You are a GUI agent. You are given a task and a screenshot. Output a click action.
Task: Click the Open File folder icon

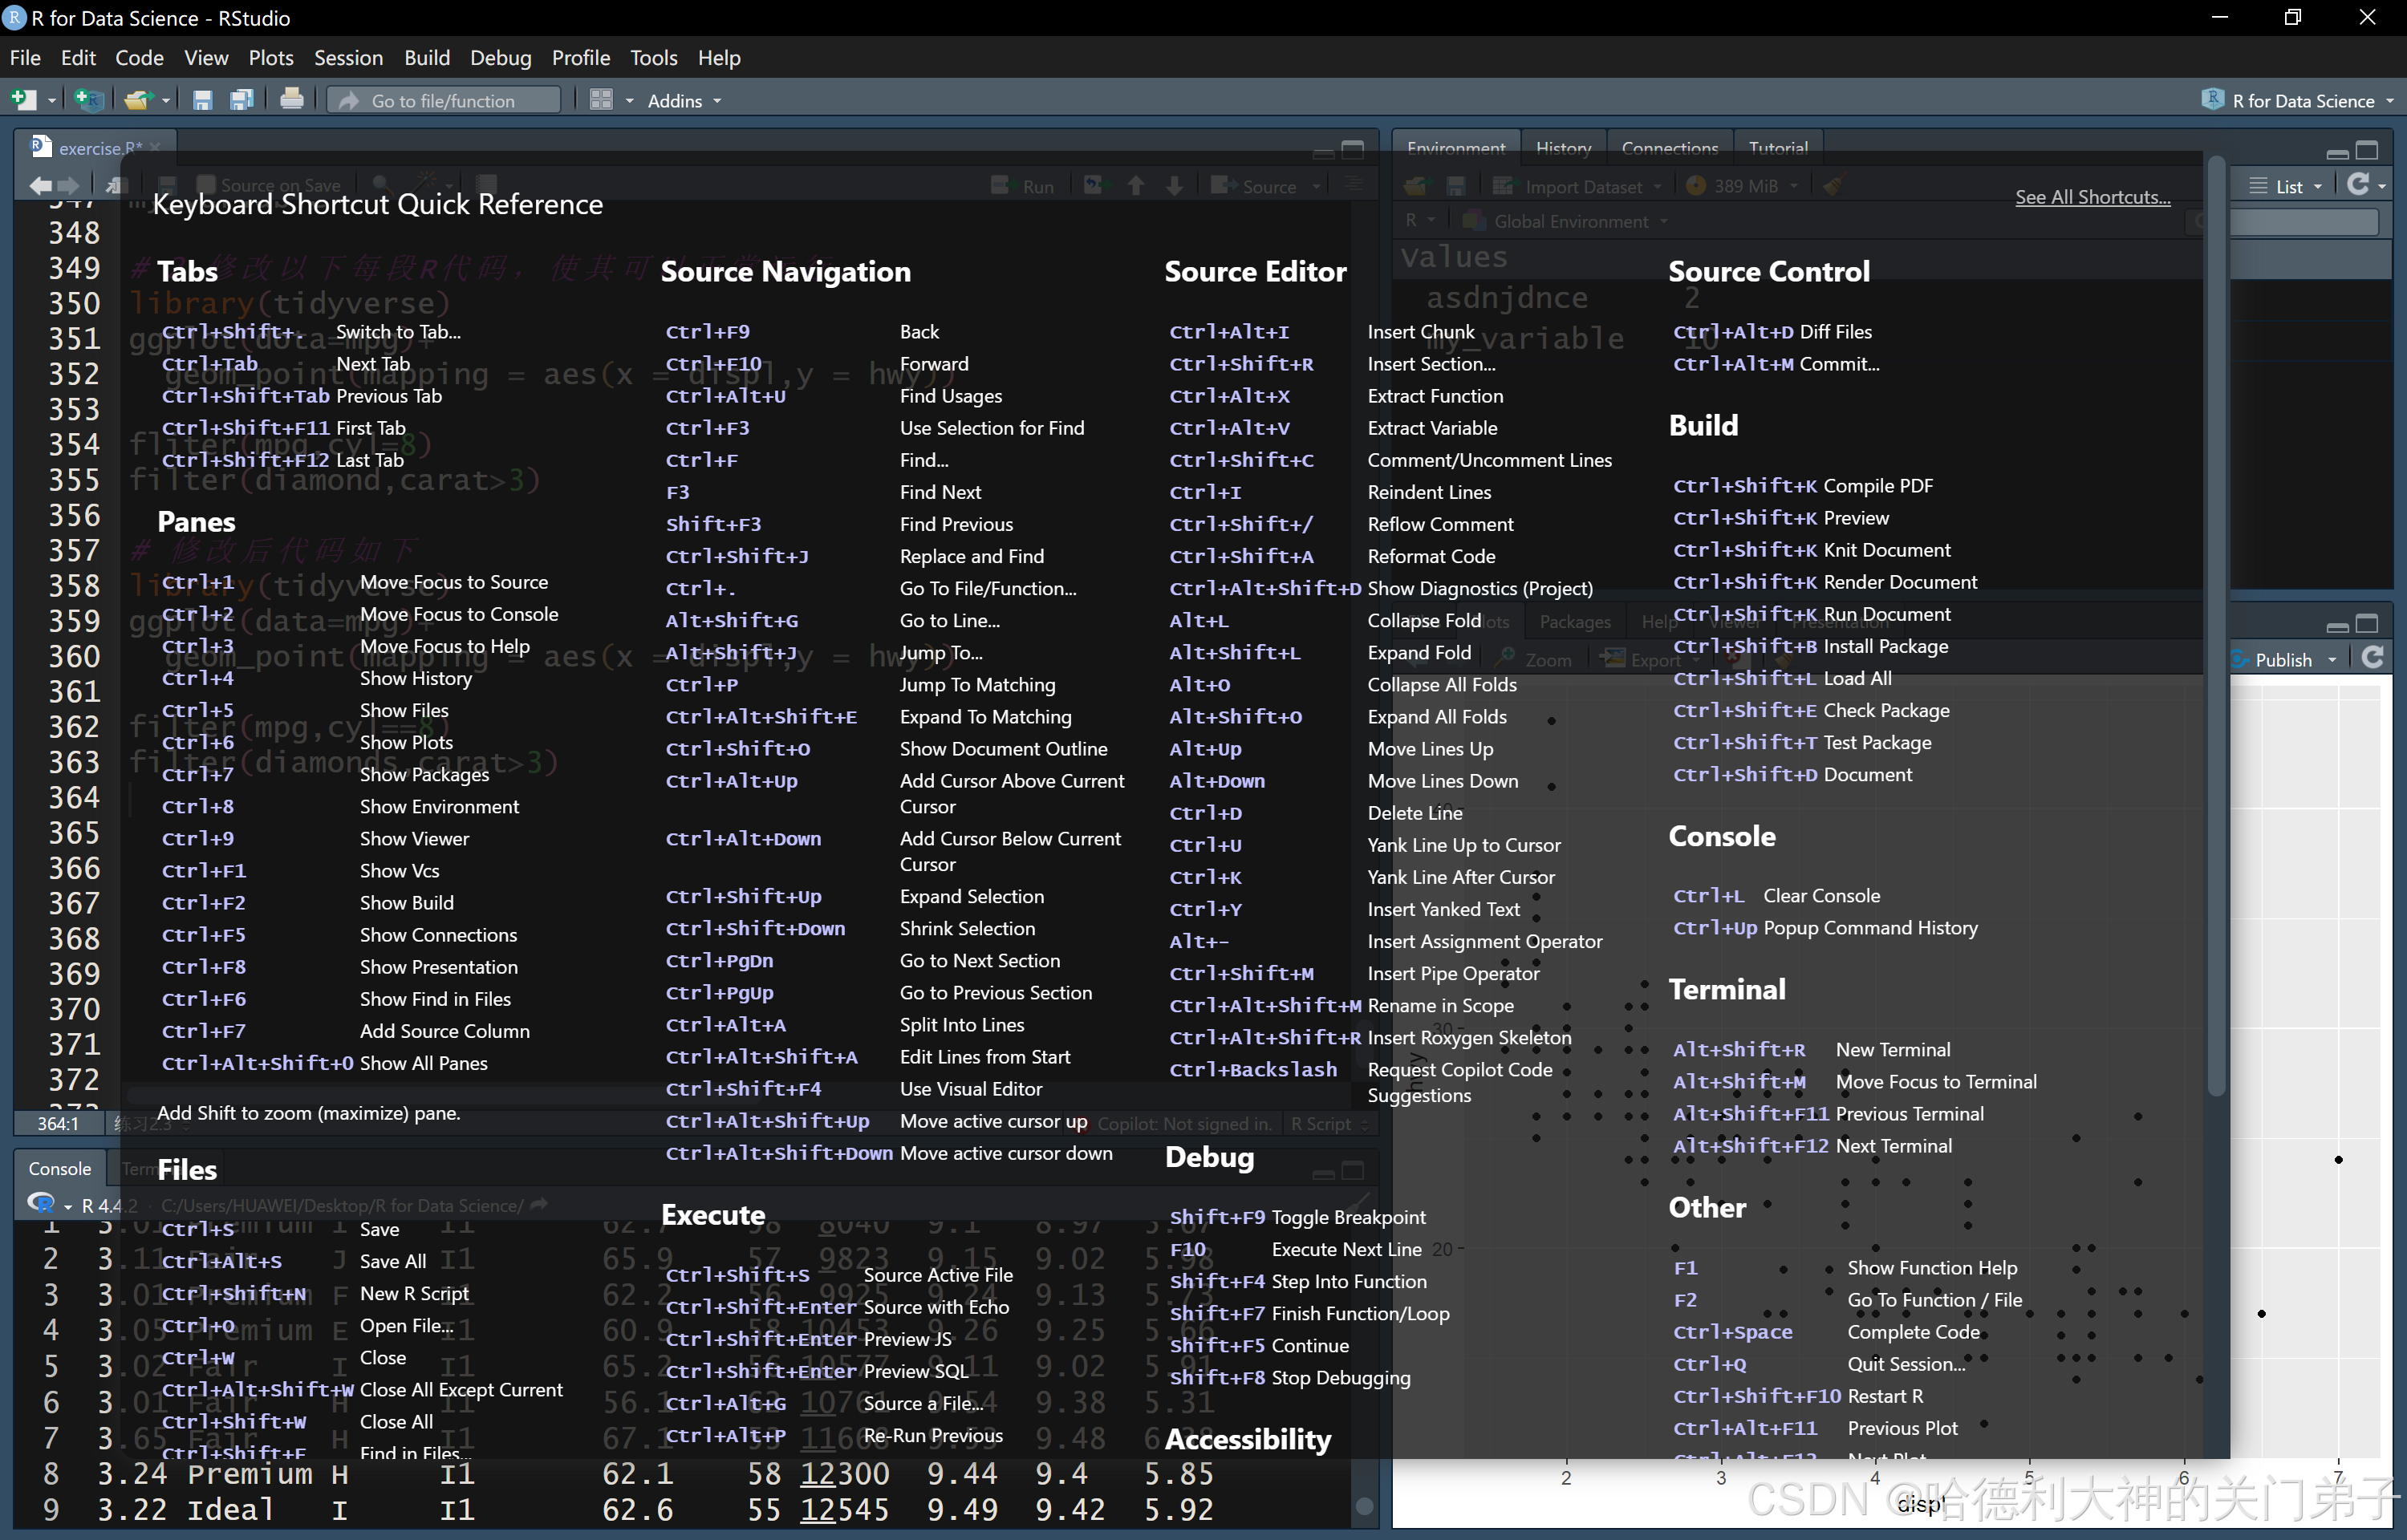tap(137, 100)
